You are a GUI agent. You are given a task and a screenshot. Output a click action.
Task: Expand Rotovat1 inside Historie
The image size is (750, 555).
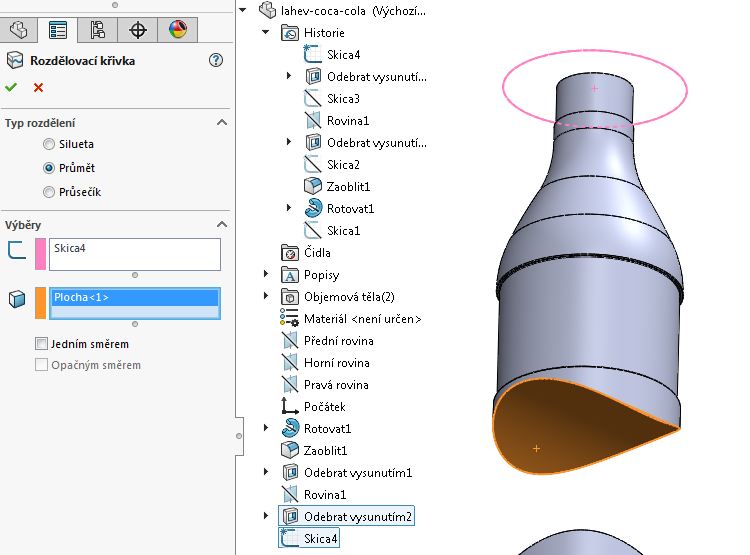click(x=289, y=208)
